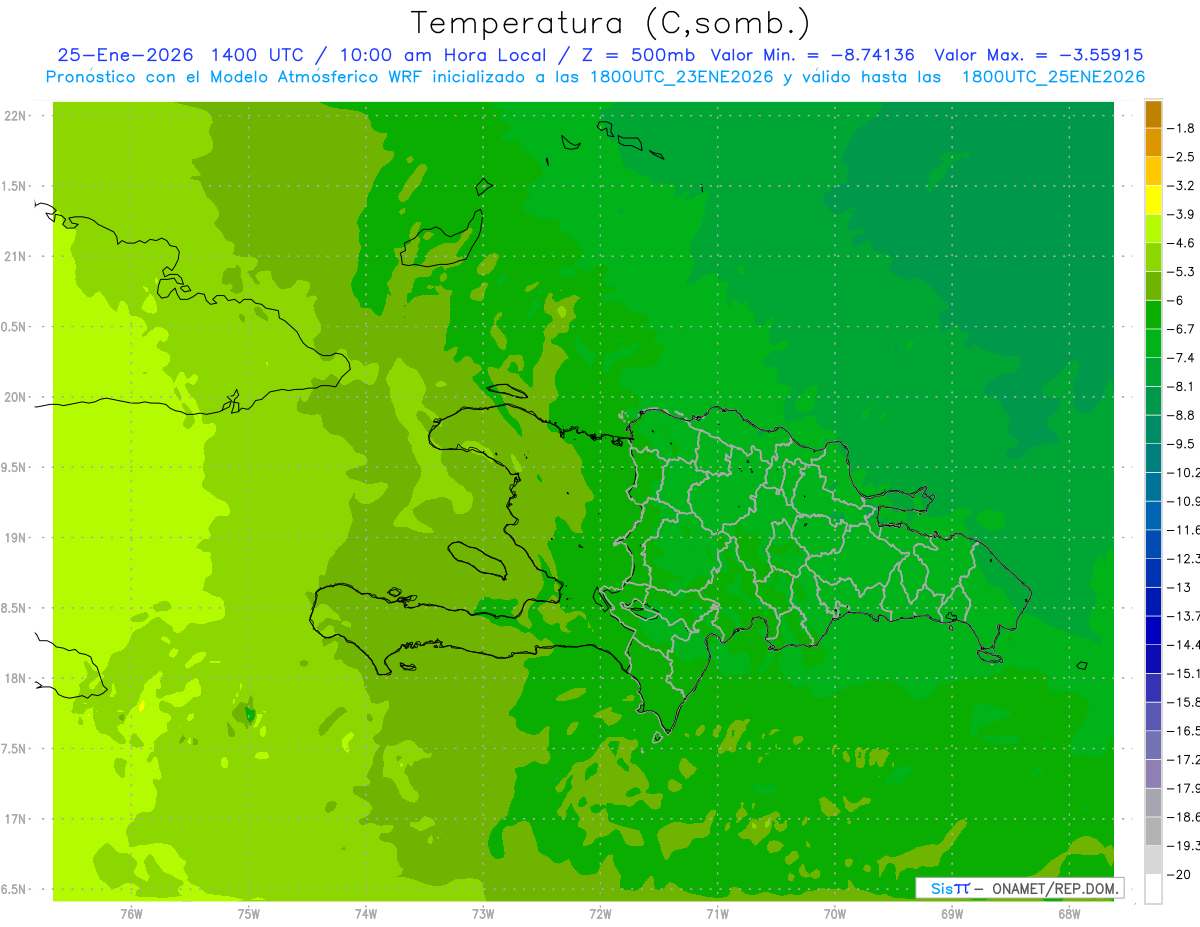Click the '1800UTC_25ENE2026' valid-until timestamp
Screen dimensions: 1200x927
pyautogui.click(x=1053, y=76)
